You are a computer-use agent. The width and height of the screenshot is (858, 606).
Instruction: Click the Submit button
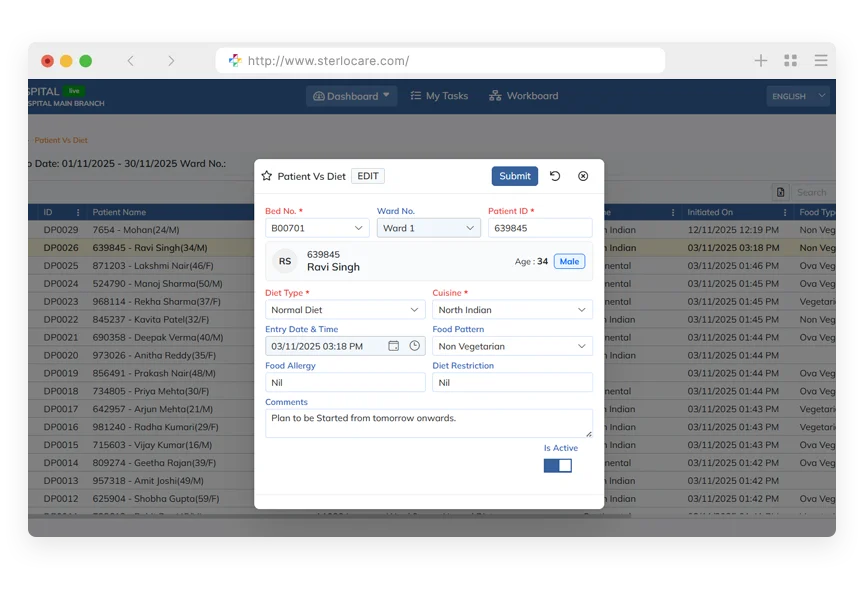(515, 176)
